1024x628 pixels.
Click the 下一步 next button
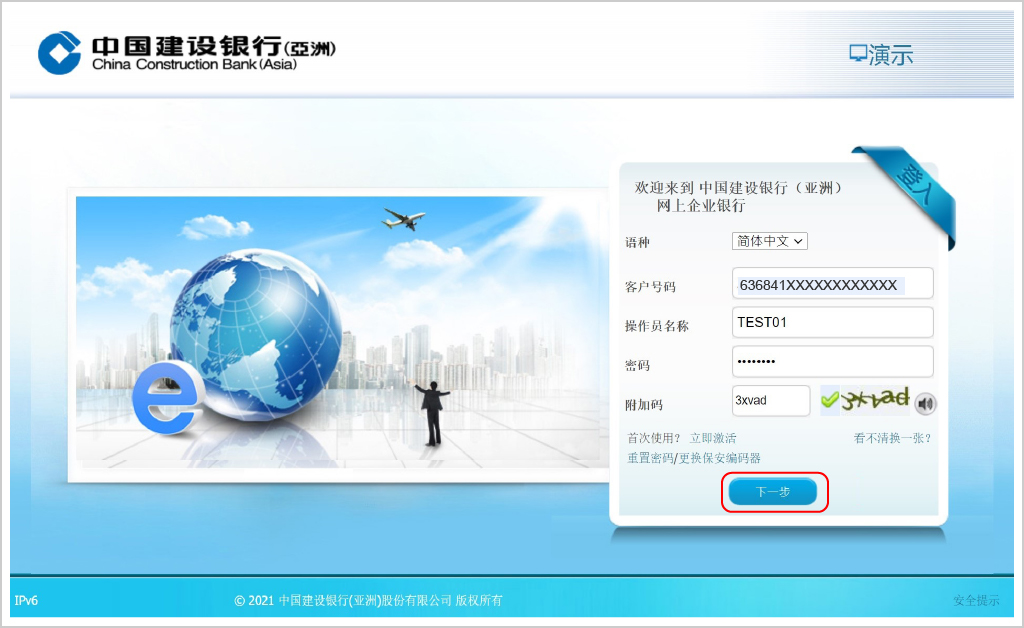pyautogui.click(x=773, y=492)
